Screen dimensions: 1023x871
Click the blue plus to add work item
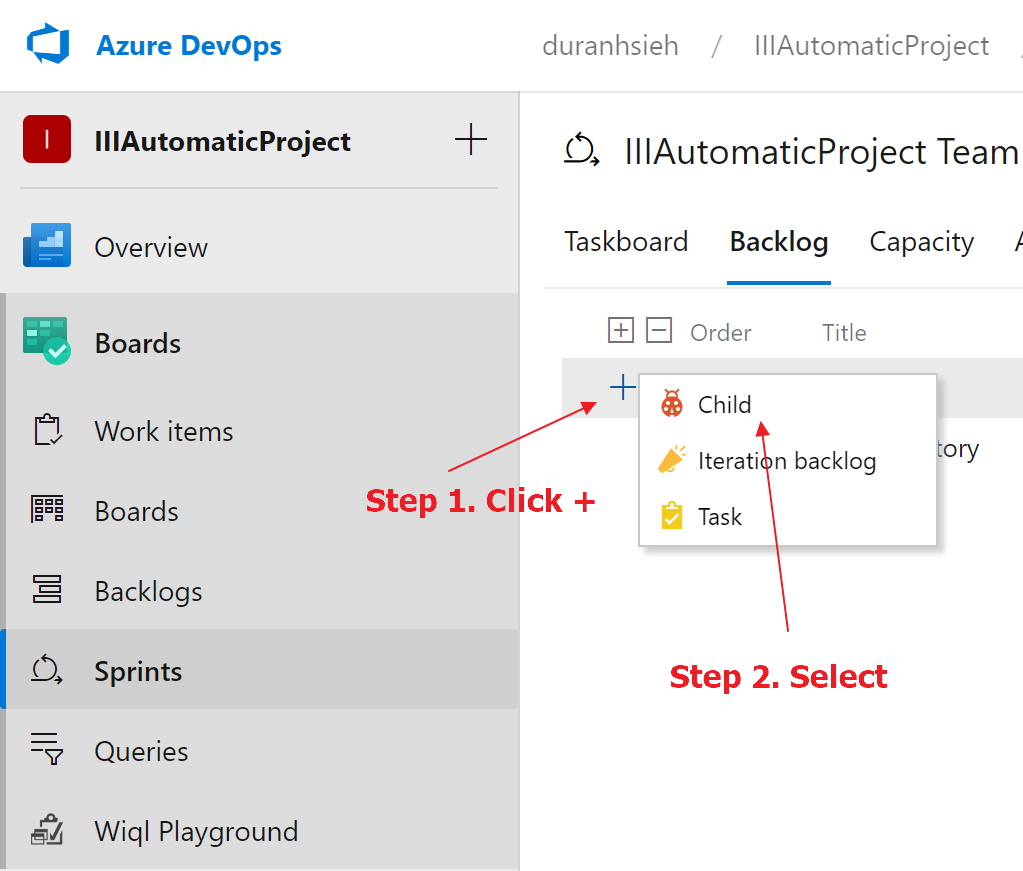[x=622, y=387]
